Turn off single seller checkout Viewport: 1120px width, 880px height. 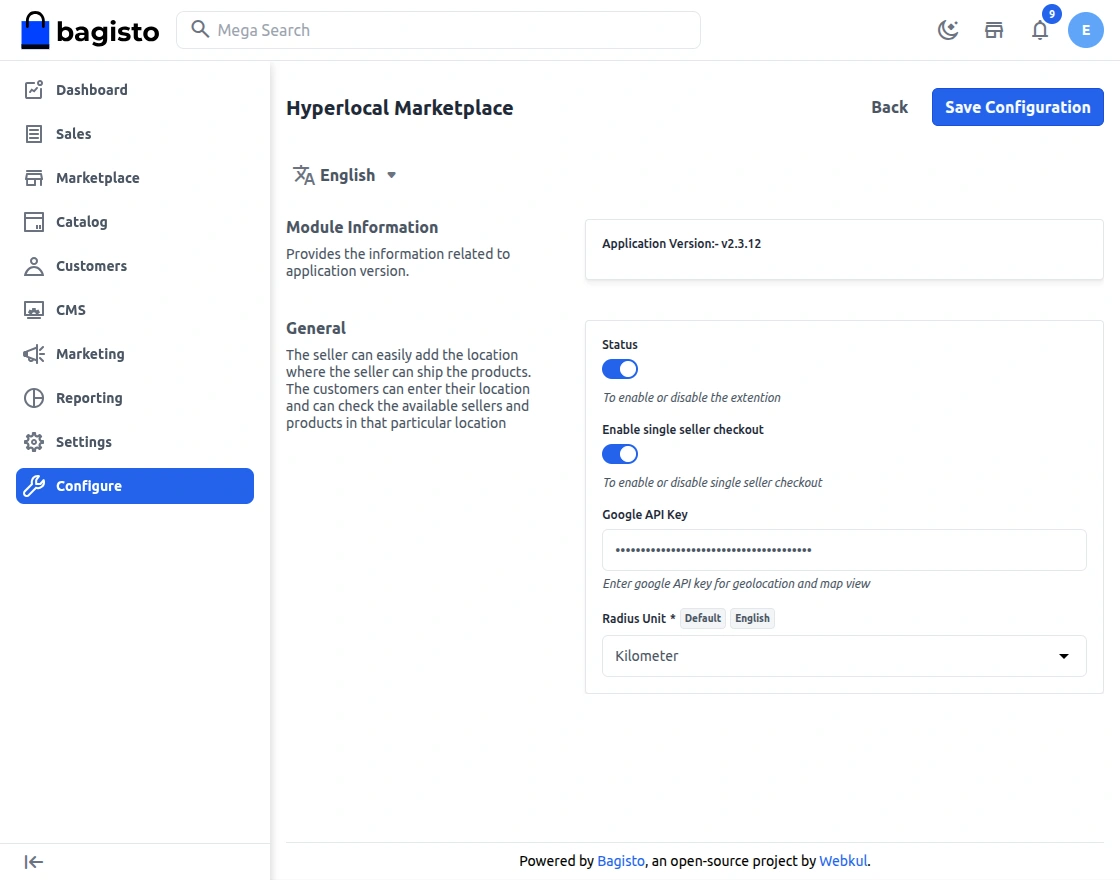point(619,454)
